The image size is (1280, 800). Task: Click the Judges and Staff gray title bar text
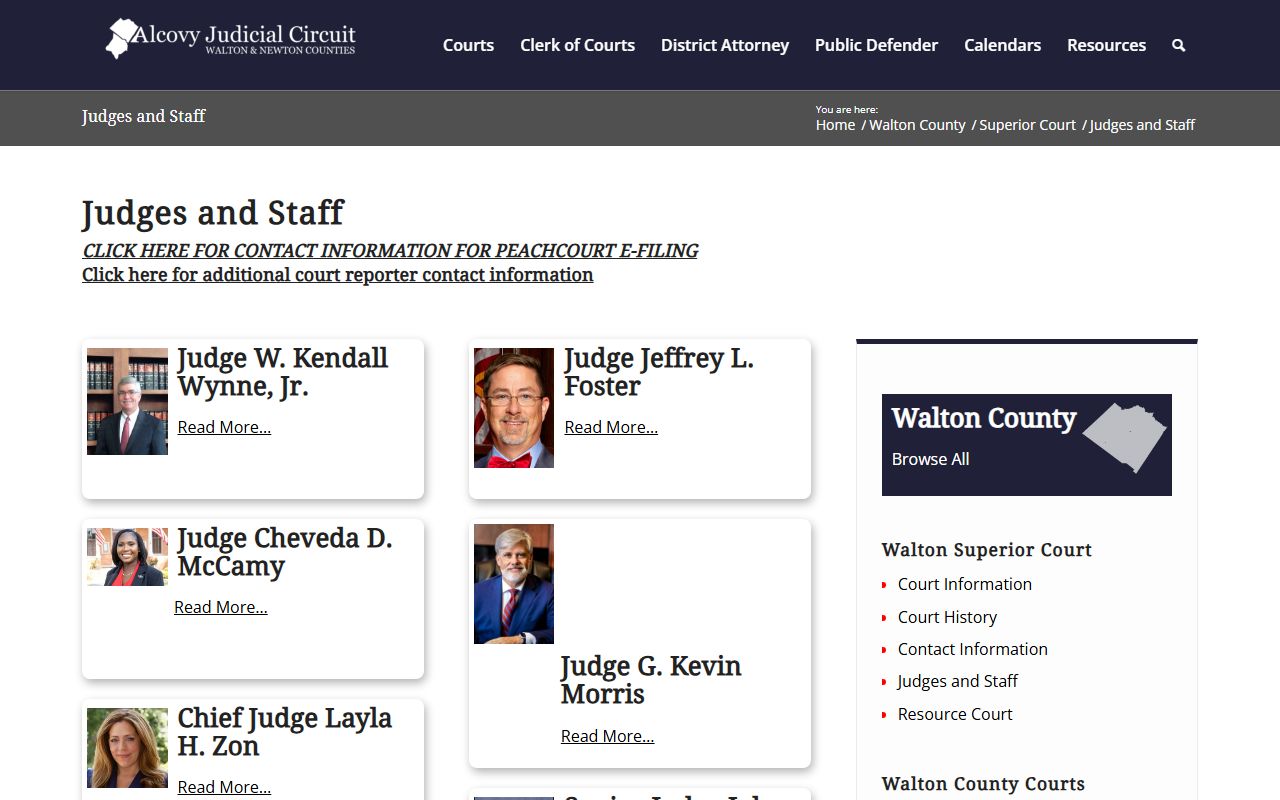point(144,117)
